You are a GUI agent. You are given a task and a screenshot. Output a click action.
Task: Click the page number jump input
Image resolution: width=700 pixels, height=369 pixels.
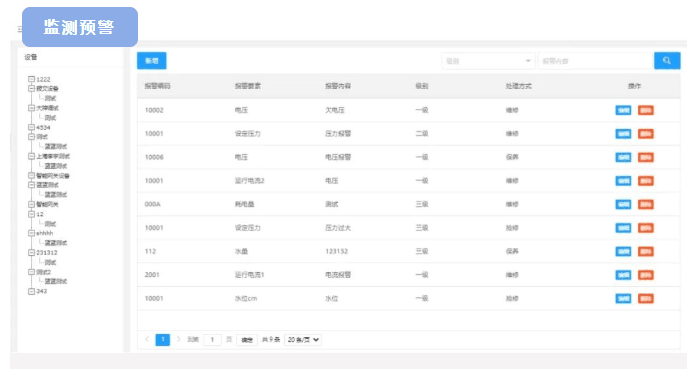pyautogui.click(x=212, y=340)
